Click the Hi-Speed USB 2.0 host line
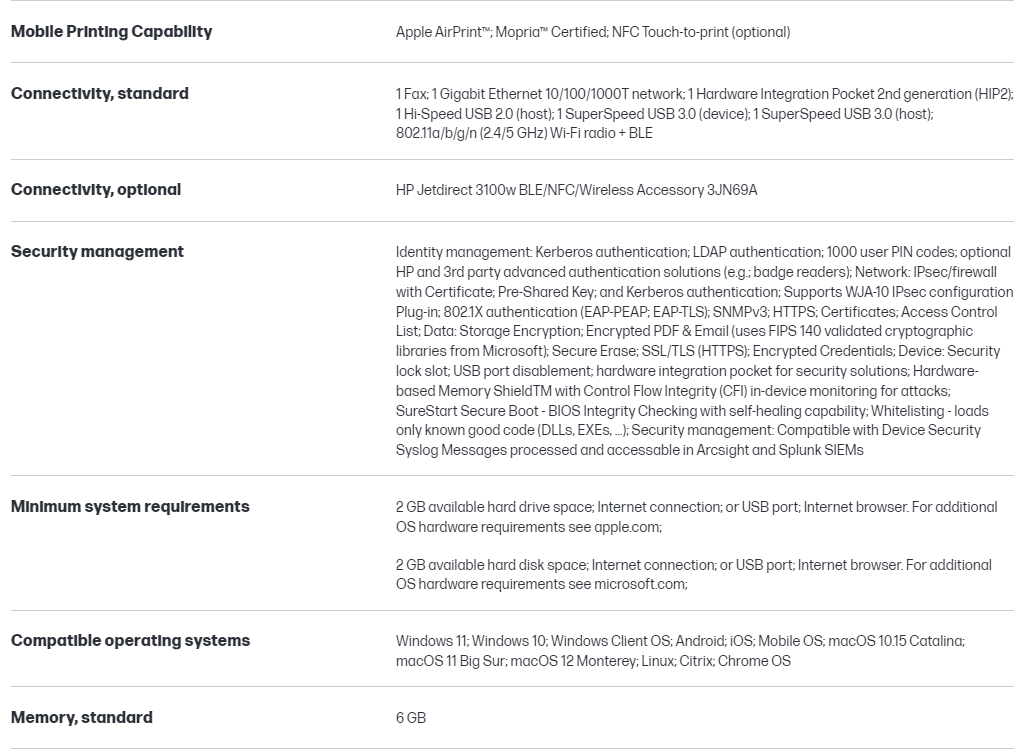 tap(664, 114)
